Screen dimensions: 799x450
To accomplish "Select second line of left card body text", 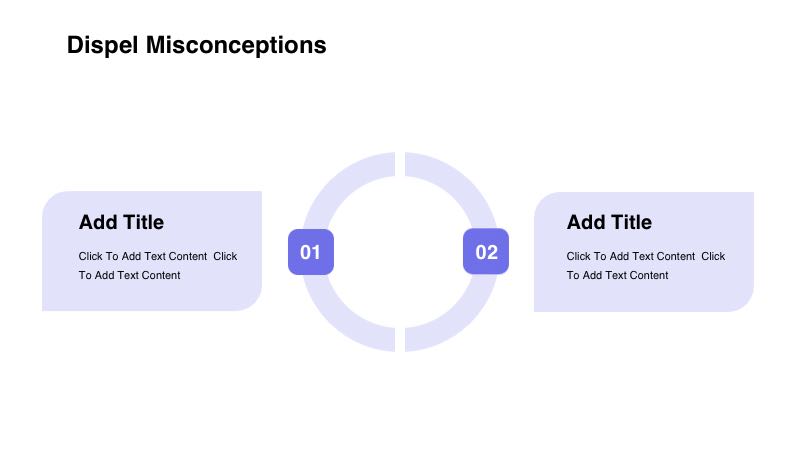I will click(130, 275).
